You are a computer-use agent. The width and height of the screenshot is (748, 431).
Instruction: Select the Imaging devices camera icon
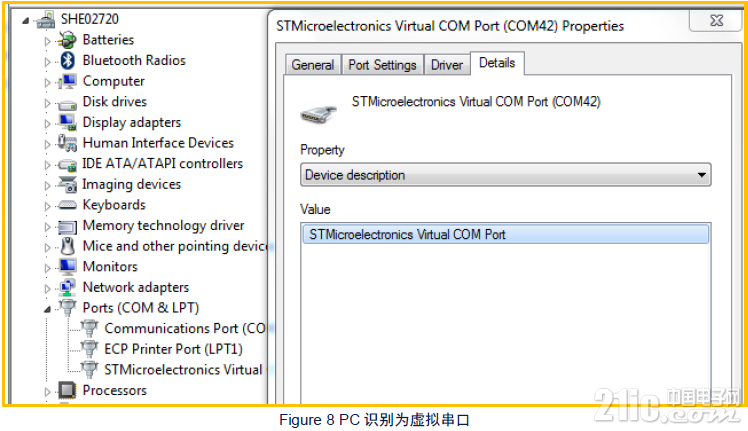tap(67, 184)
